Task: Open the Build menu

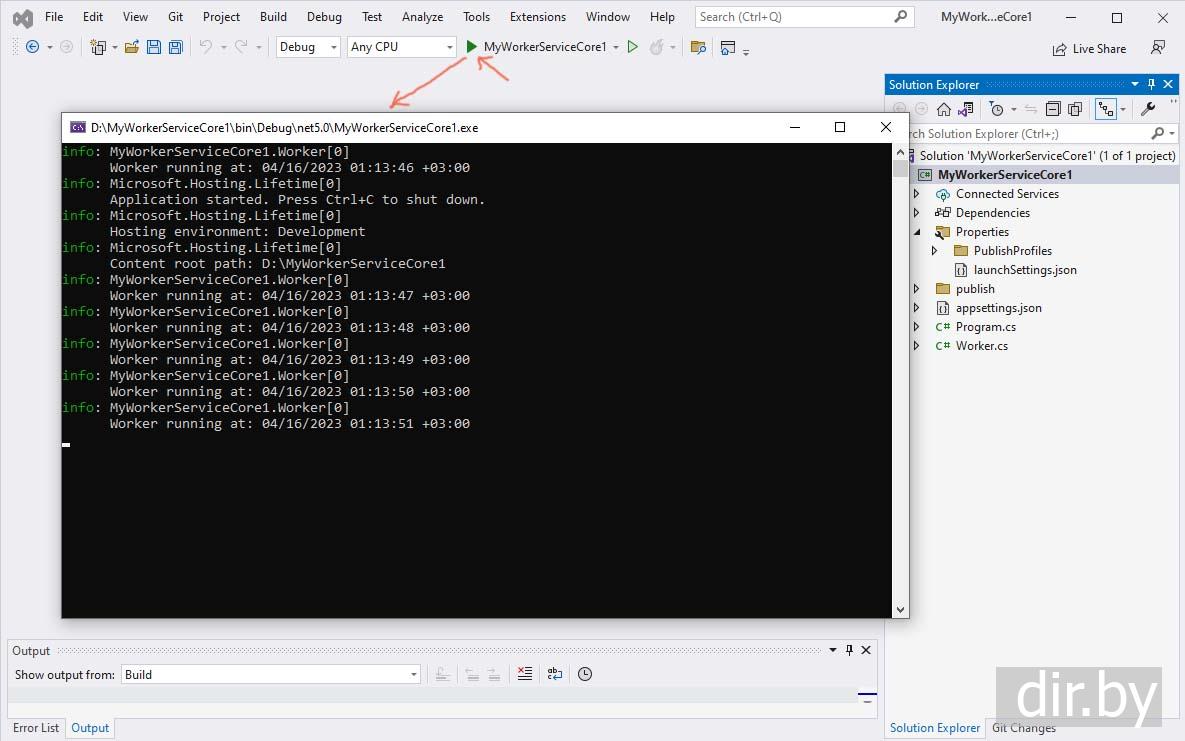Action: coord(273,17)
